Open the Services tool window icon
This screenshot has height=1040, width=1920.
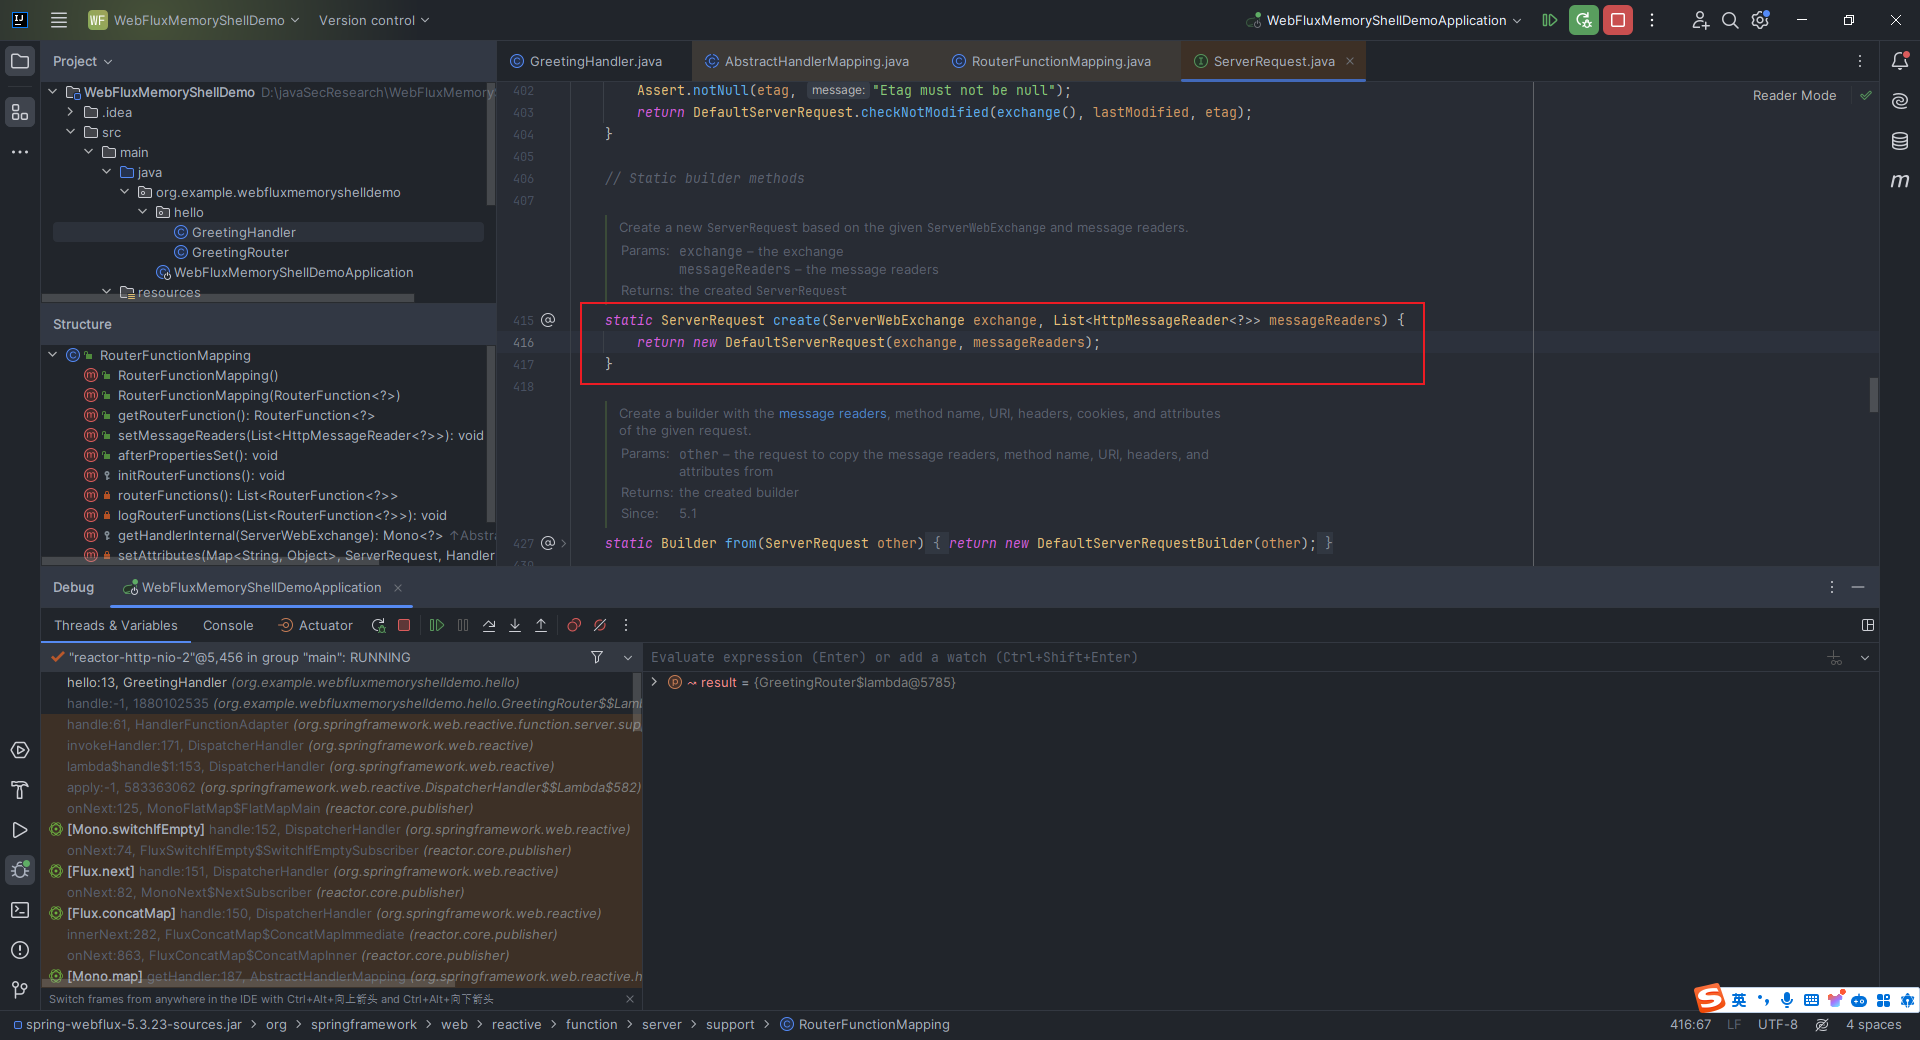(x=20, y=750)
